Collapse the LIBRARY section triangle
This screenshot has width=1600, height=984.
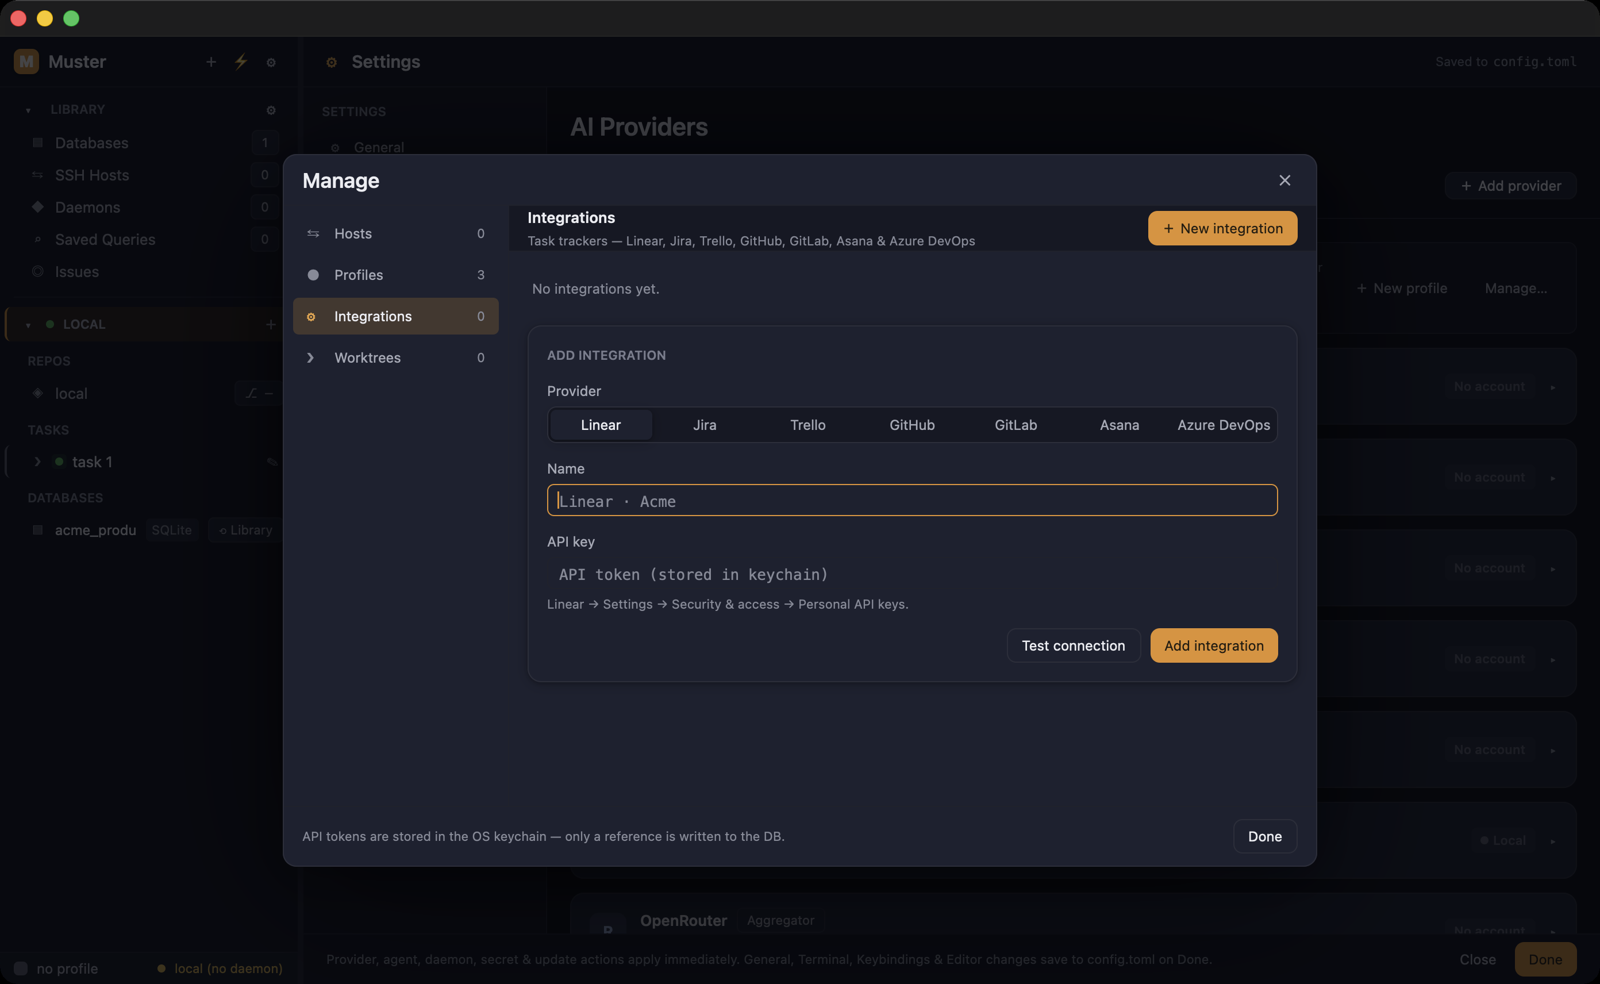pyautogui.click(x=28, y=110)
